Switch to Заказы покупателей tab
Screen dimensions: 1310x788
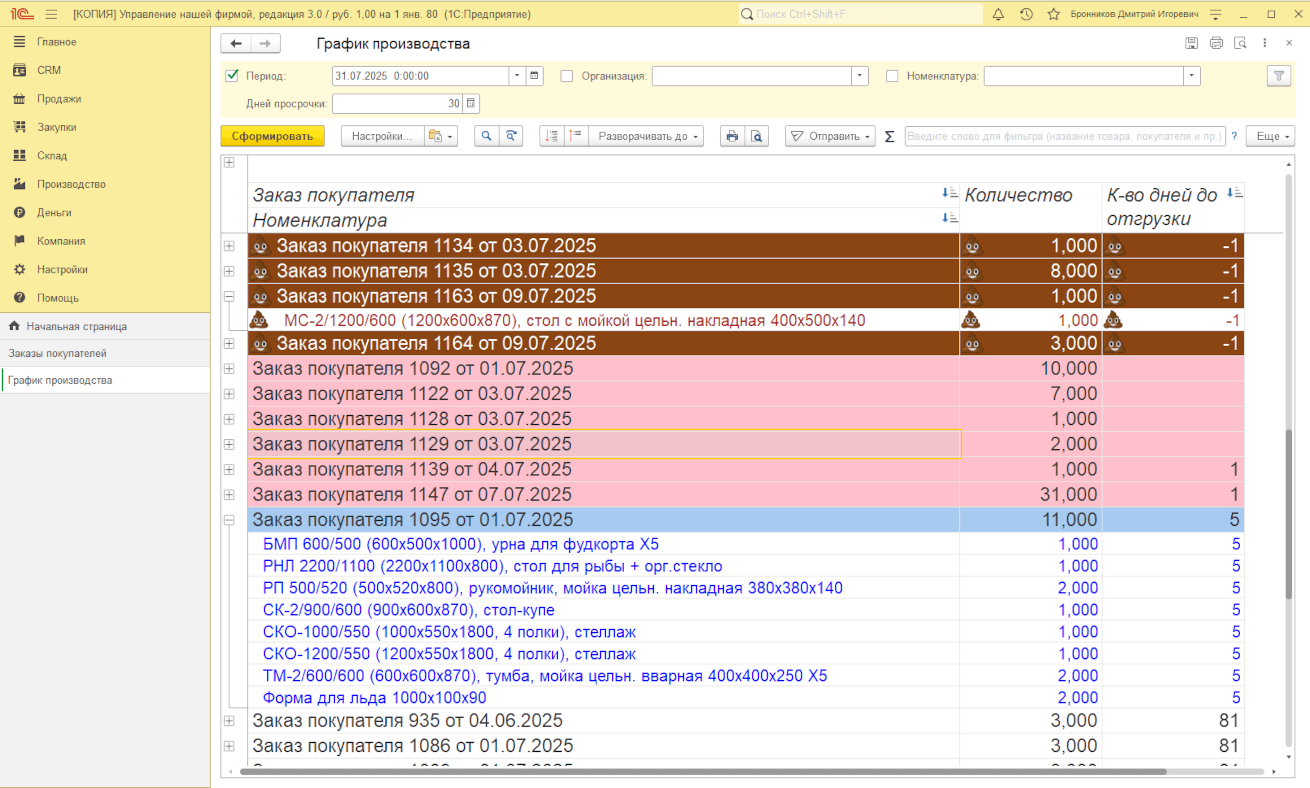tap(58, 353)
